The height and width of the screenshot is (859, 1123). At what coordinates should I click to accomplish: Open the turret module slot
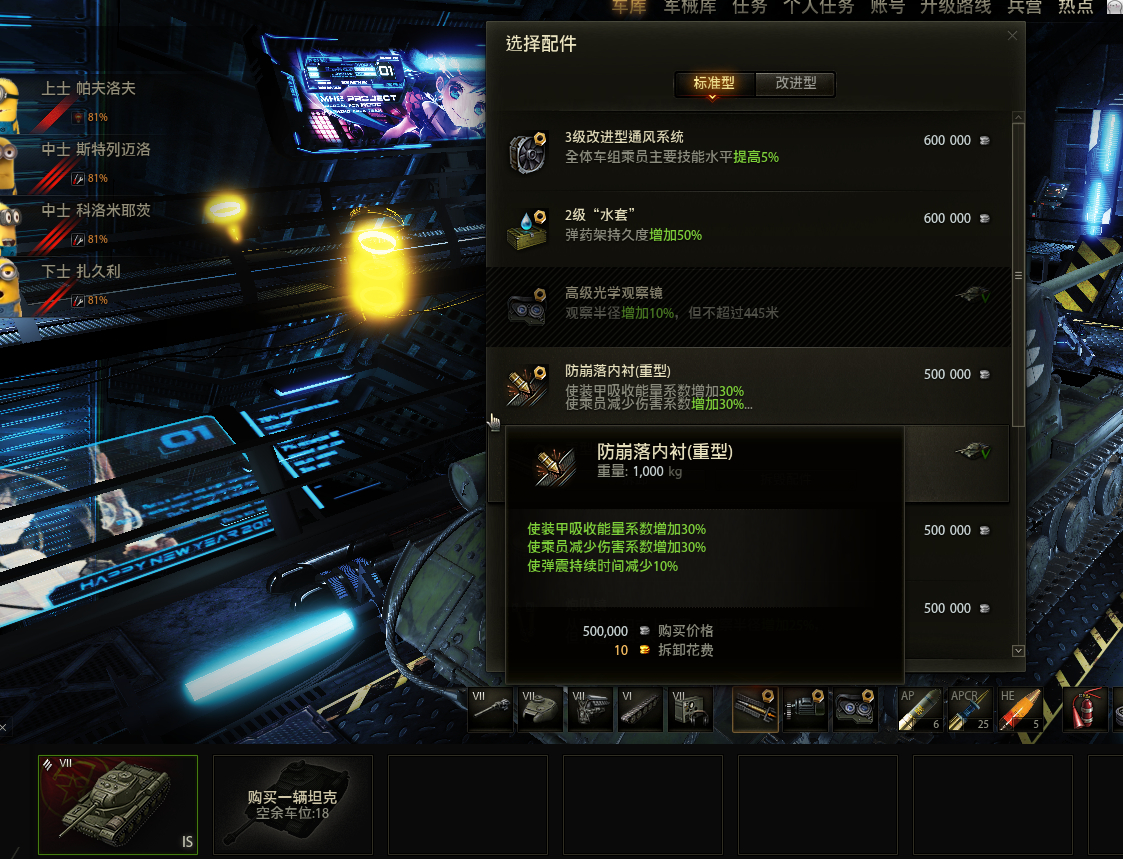(x=540, y=709)
